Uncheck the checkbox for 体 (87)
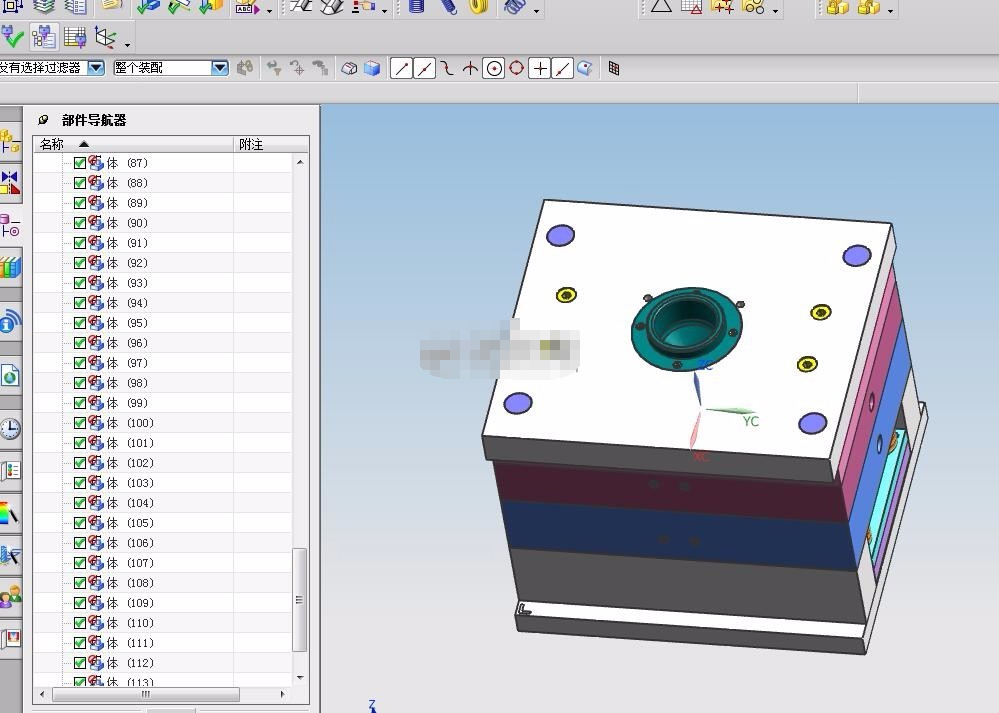Image resolution: width=999 pixels, height=713 pixels. pos(80,163)
